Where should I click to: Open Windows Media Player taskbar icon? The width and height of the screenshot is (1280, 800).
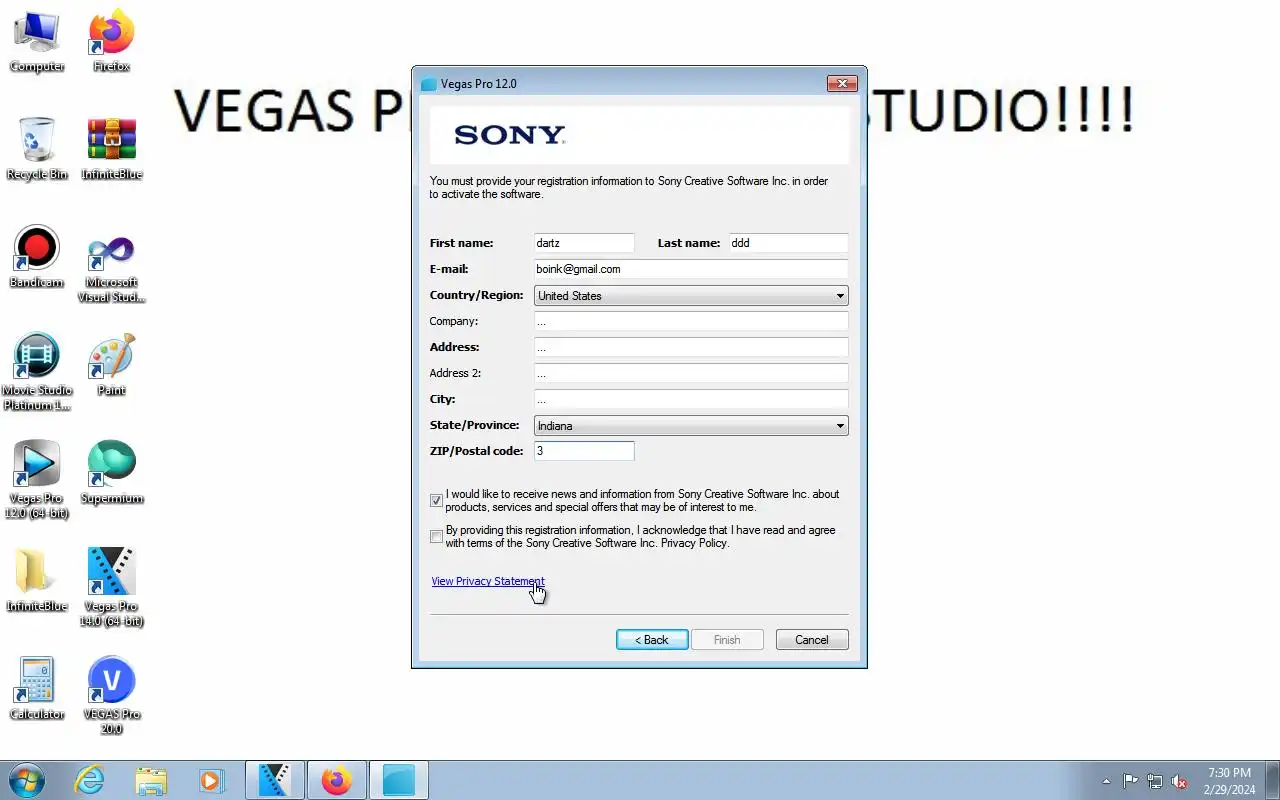coord(211,780)
